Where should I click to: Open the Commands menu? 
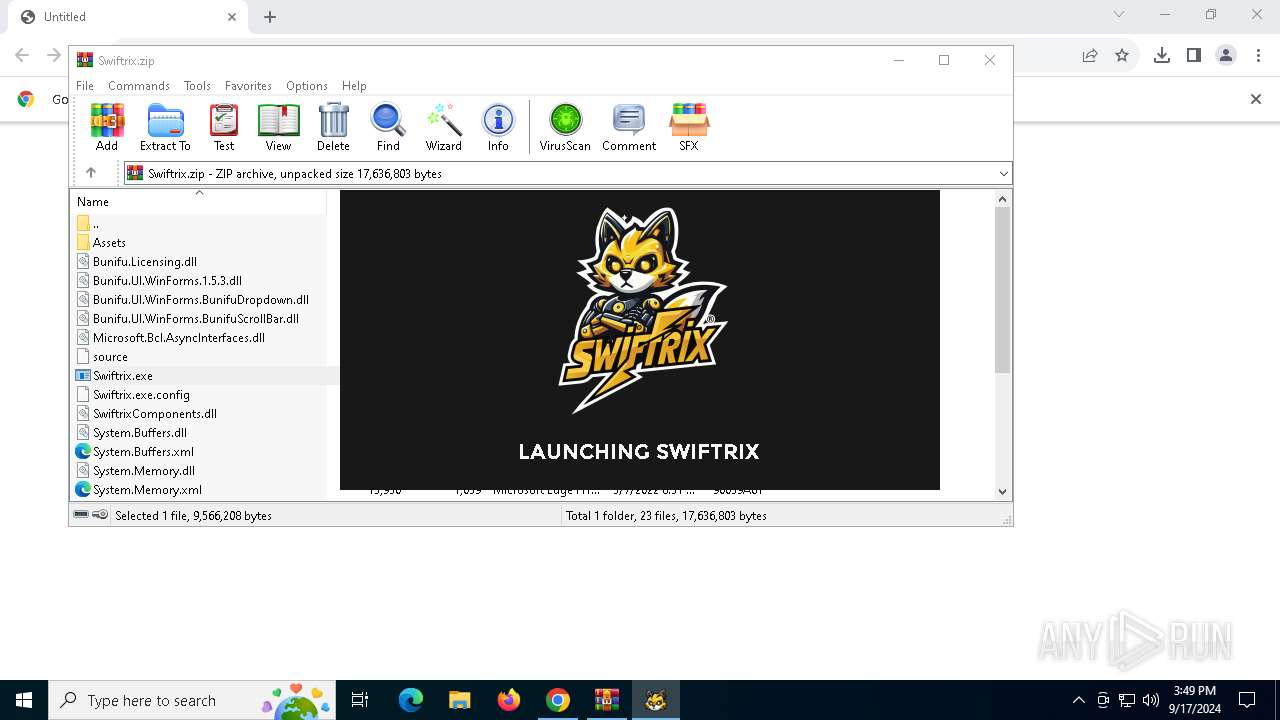click(x=139, y=86)
